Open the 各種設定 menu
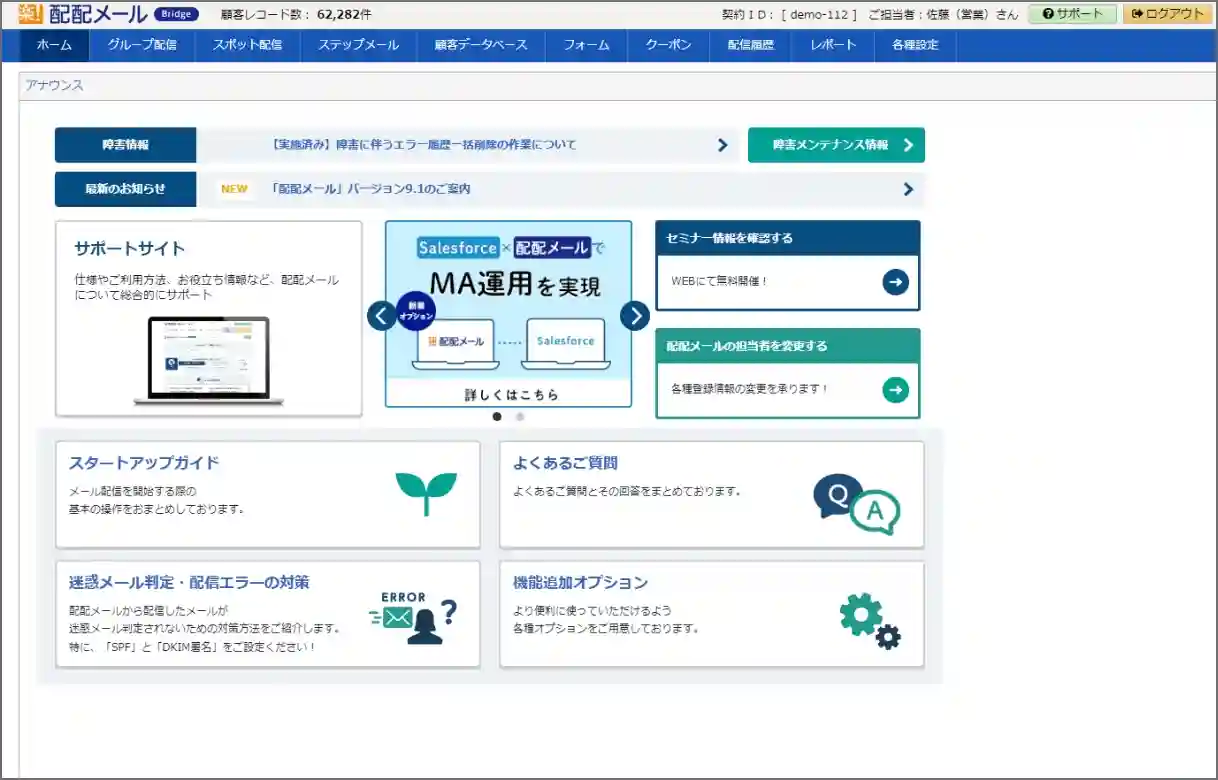The width and height of the screenshot is (1218, 780). click(x=915, y=45)
